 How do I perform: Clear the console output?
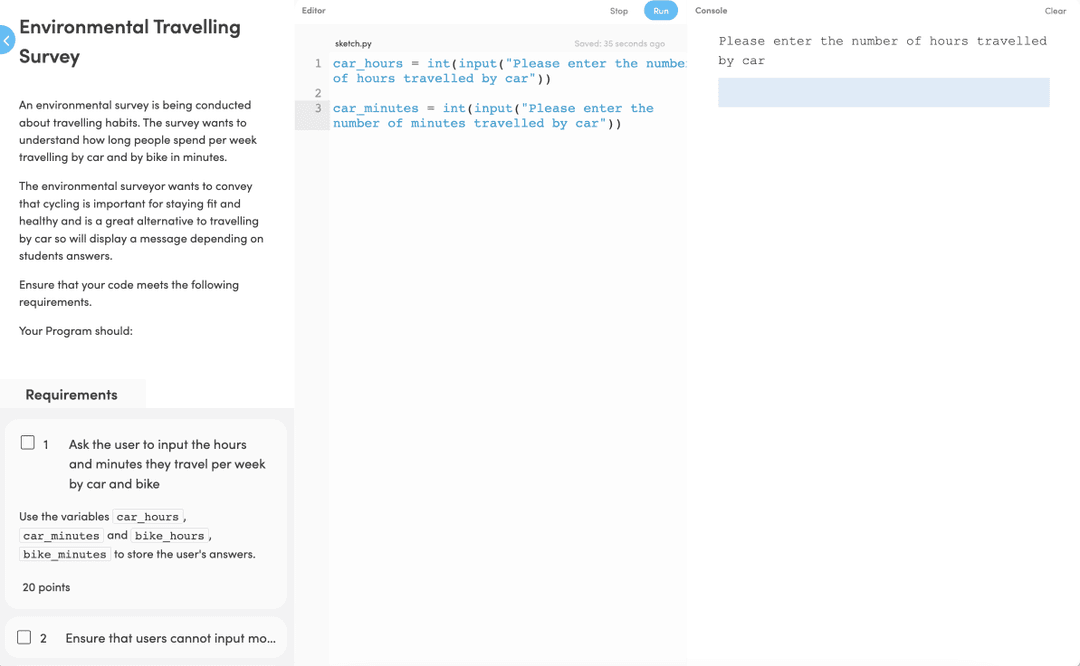coord(1055,10)
